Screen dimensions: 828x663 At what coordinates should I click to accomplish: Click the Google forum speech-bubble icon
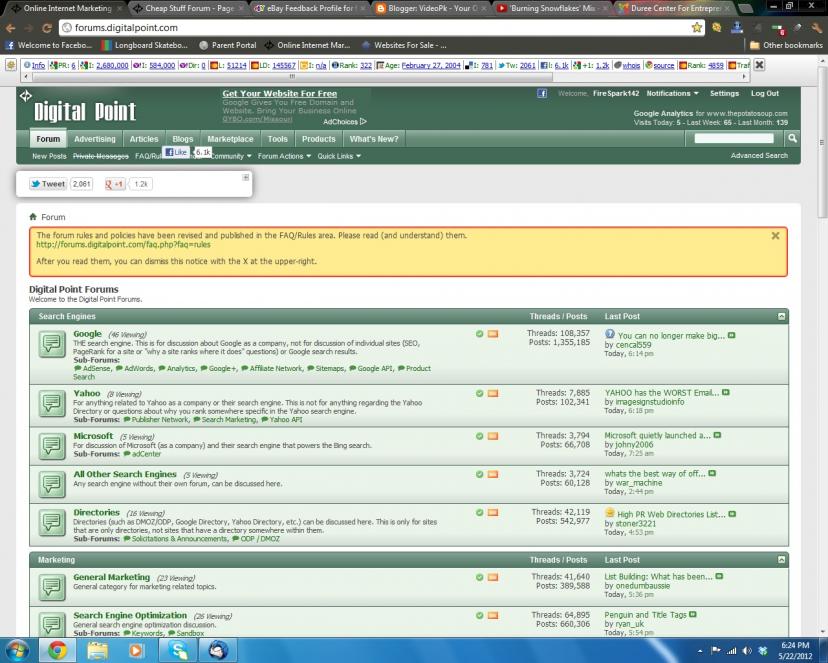coord(52,344)
